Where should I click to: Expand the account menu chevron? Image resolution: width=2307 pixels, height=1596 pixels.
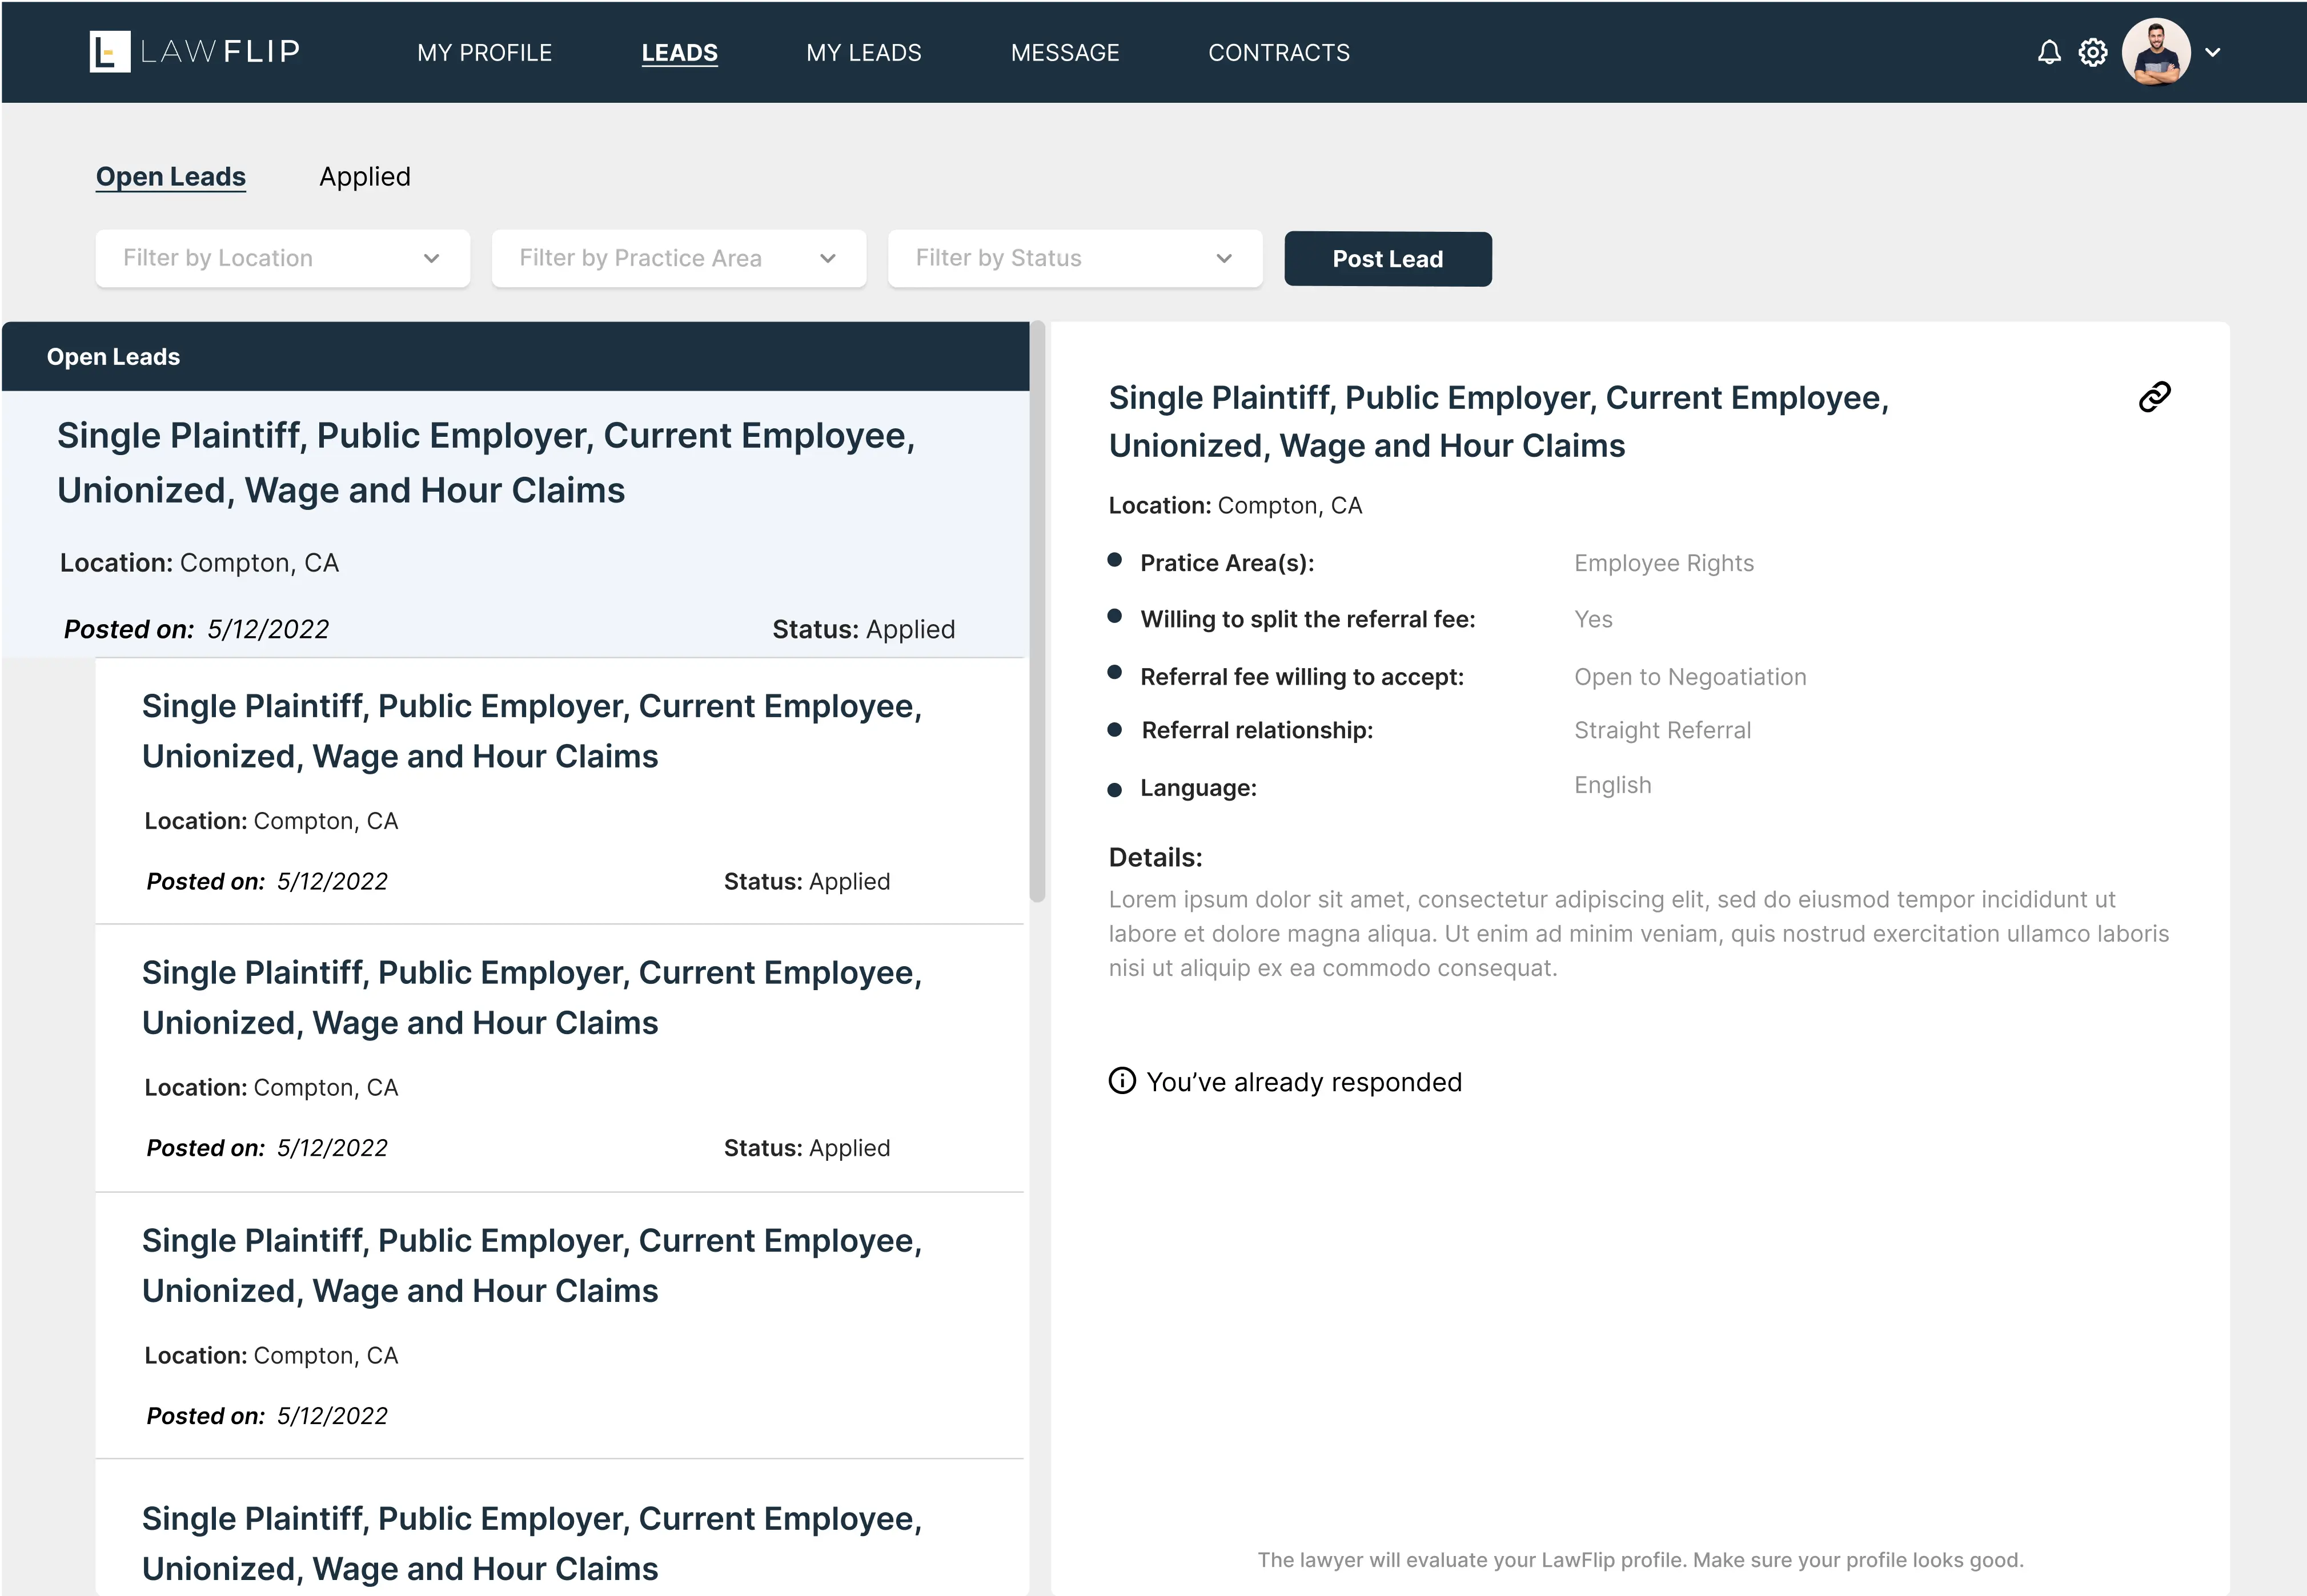(2213, 52)
